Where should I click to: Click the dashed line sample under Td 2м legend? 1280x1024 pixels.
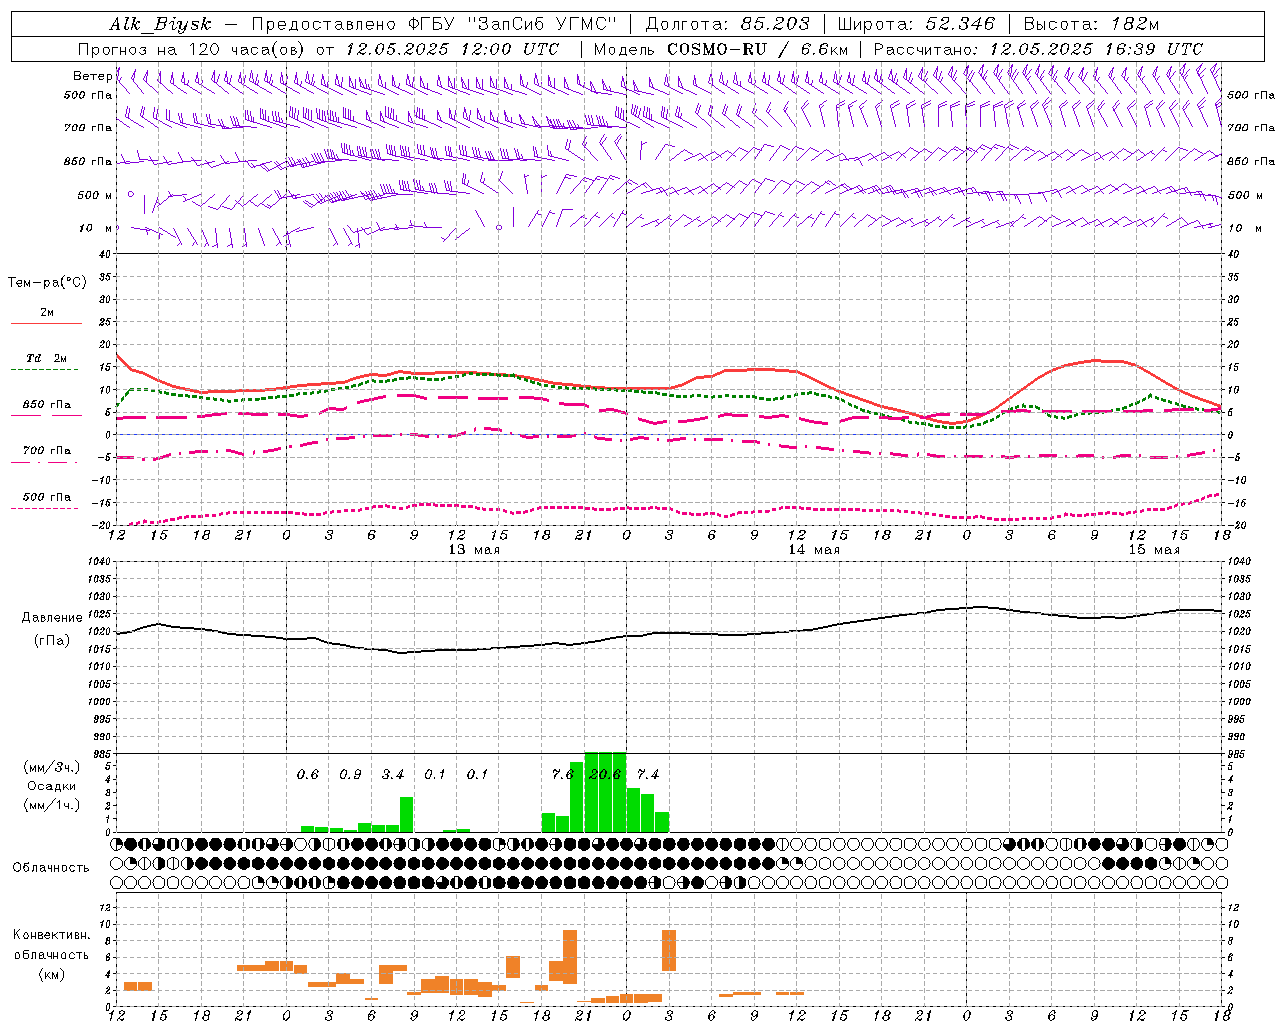[45, 370]
